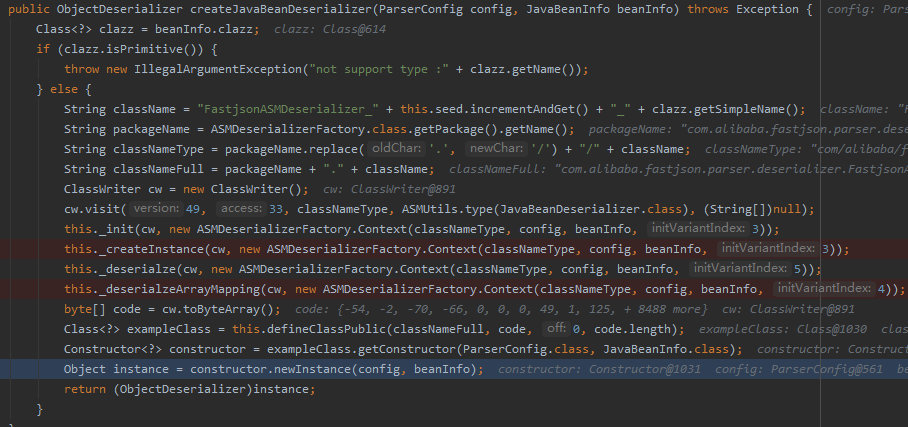
Task: Click the this._deserialze method call
Action: point(120,269)
